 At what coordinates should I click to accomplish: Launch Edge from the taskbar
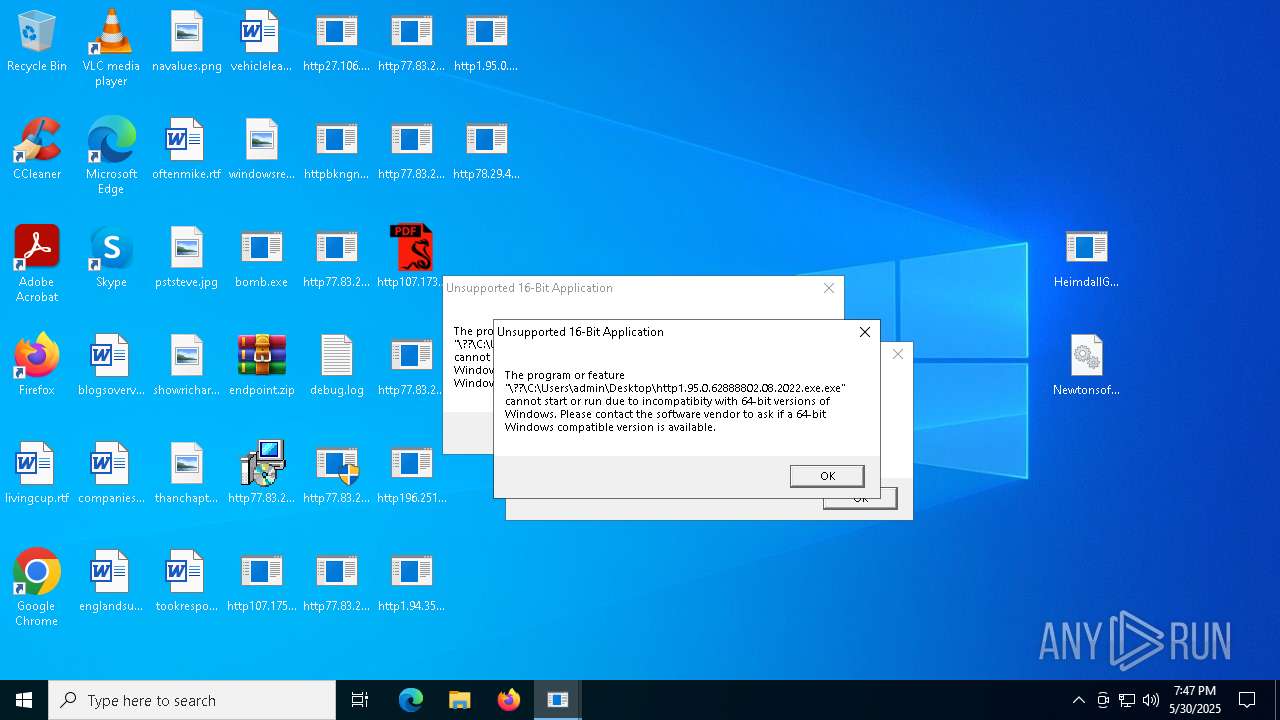(x=411, y=700)
